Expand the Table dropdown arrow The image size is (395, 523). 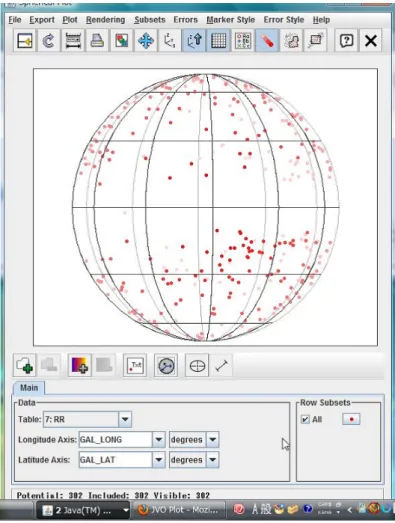pos(125,419)
